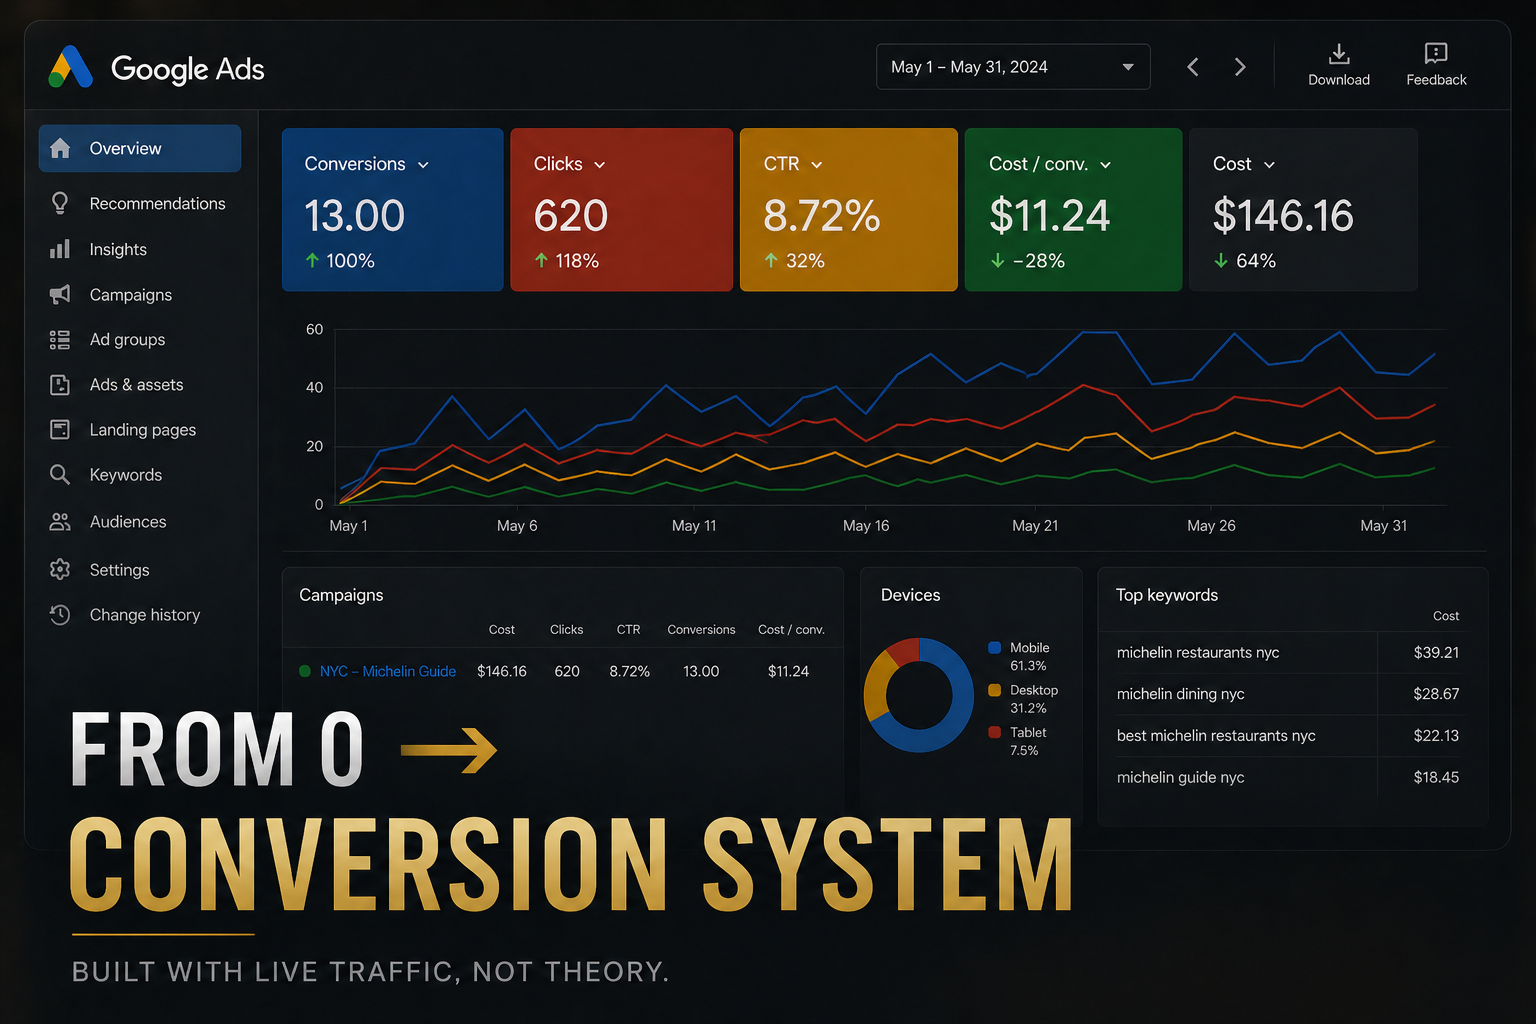Go to previous date range arrow
1536x1024 pixels.
pyautogui.click(x=1192, y=67)
